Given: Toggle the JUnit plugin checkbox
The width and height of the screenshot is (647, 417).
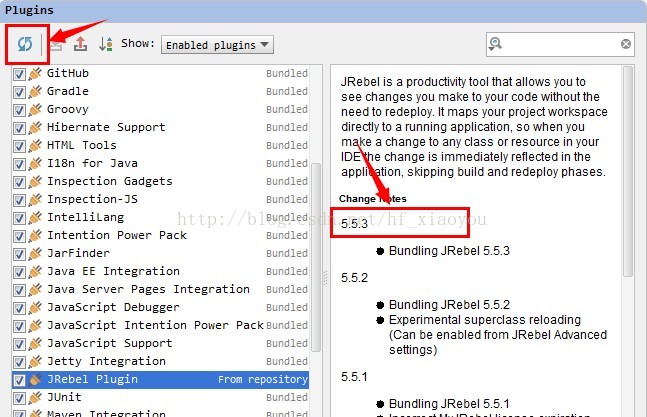Looking at the screenshot, I should tap(19, 398).
